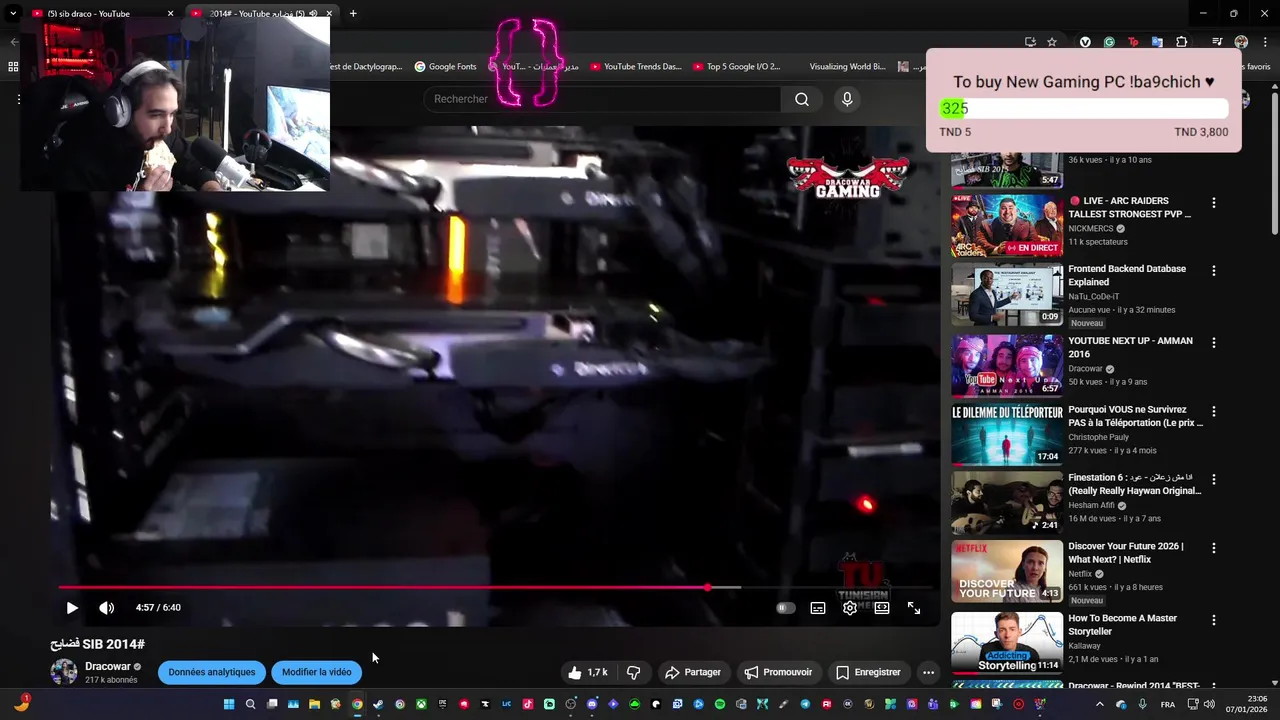Open options for How To Become A Master Storyteller

point(1214,620)
